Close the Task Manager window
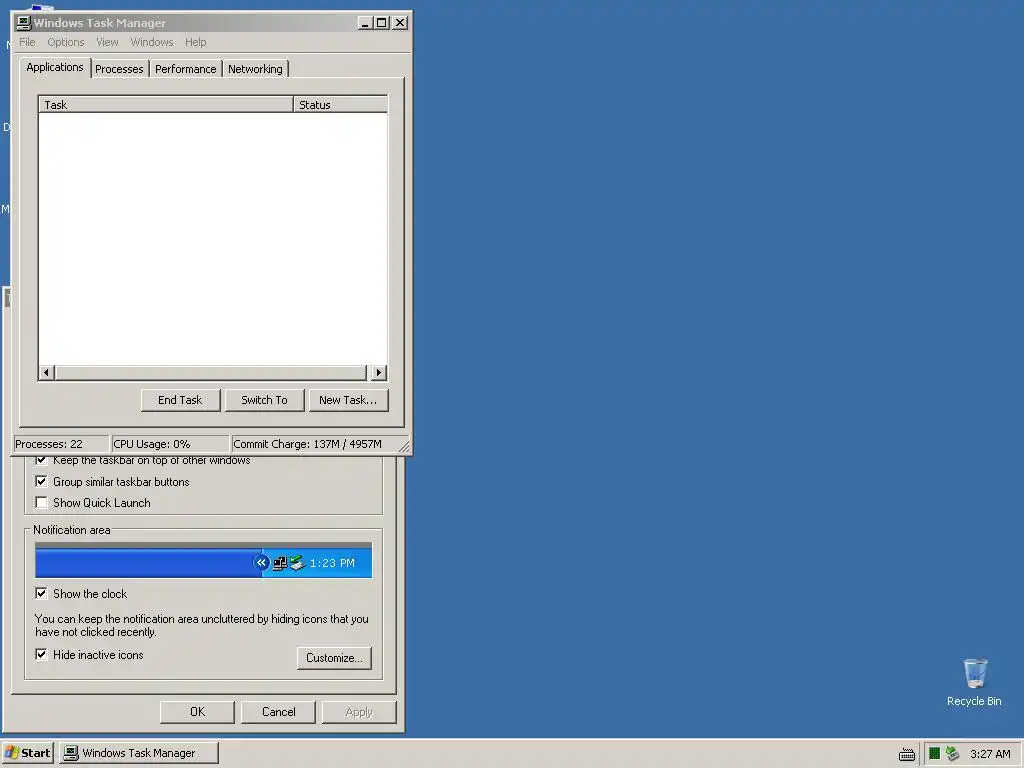 click(400, 23)
